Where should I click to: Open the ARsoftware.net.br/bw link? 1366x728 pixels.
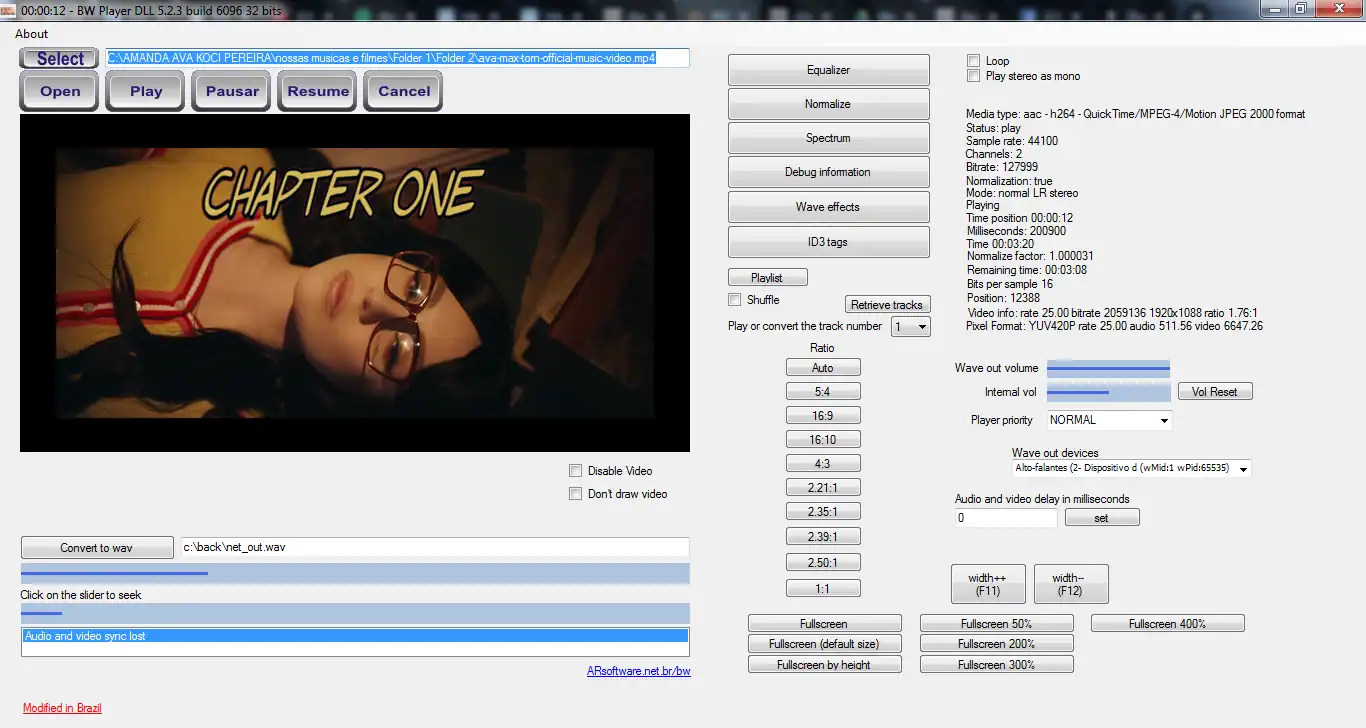[639, 671]
